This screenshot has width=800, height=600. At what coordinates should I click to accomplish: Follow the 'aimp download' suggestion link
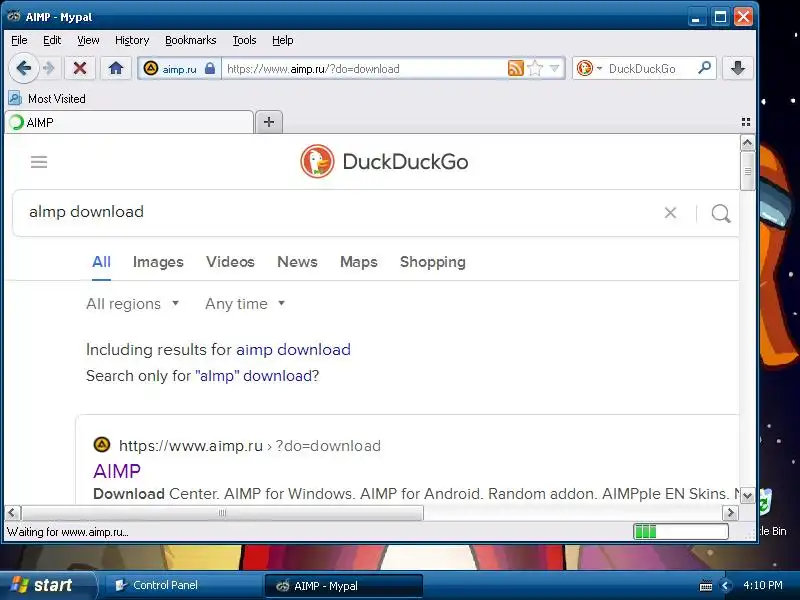point(293,350)
